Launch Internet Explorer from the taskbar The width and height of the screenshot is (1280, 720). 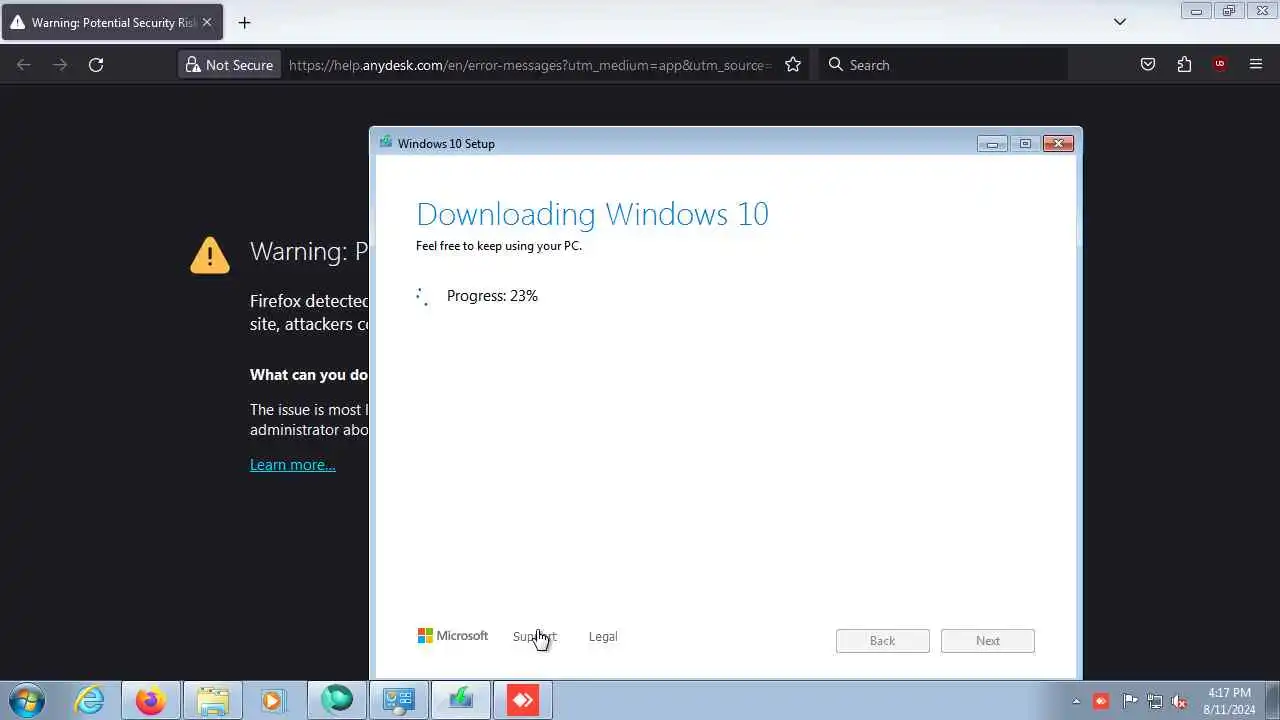click(x=90, y=700)
